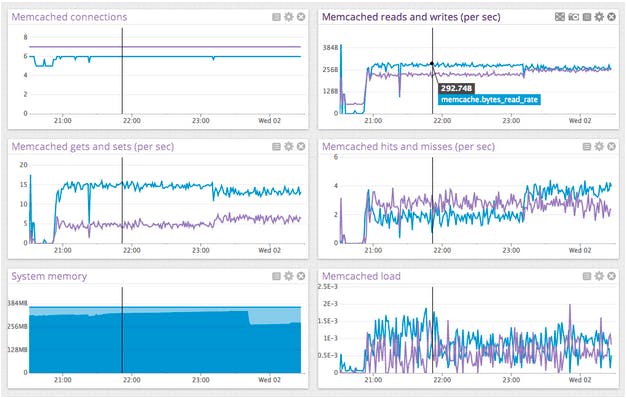
Task: Open legend icon on Memcached connections widget
Action: [x=276, y=17]
